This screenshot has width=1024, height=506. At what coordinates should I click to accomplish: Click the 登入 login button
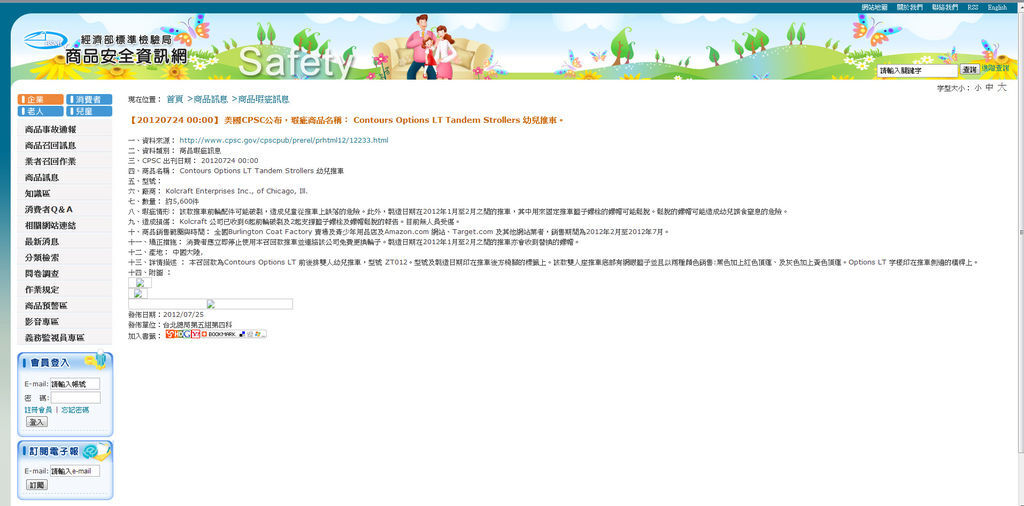pos(37,422)
